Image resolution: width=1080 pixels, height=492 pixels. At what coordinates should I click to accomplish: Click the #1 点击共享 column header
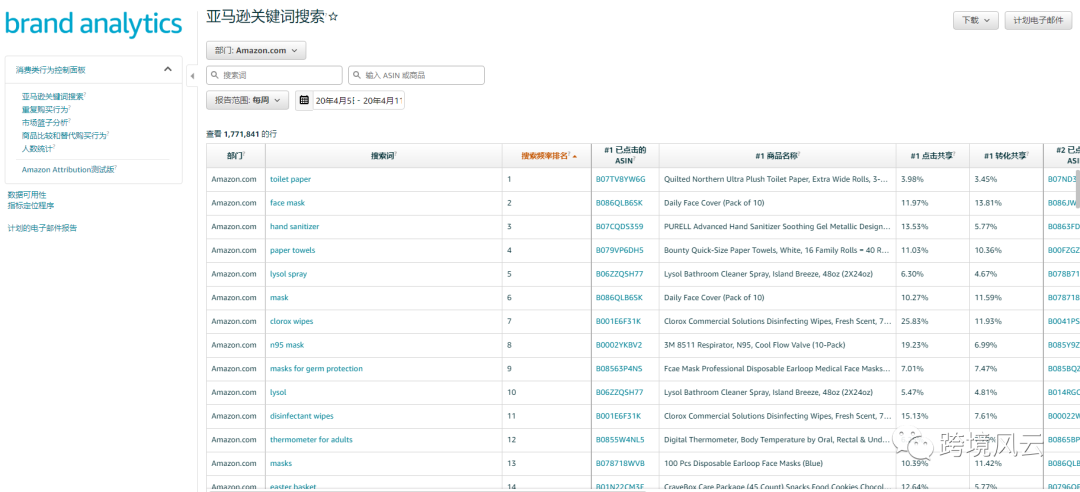coord(932,156)
